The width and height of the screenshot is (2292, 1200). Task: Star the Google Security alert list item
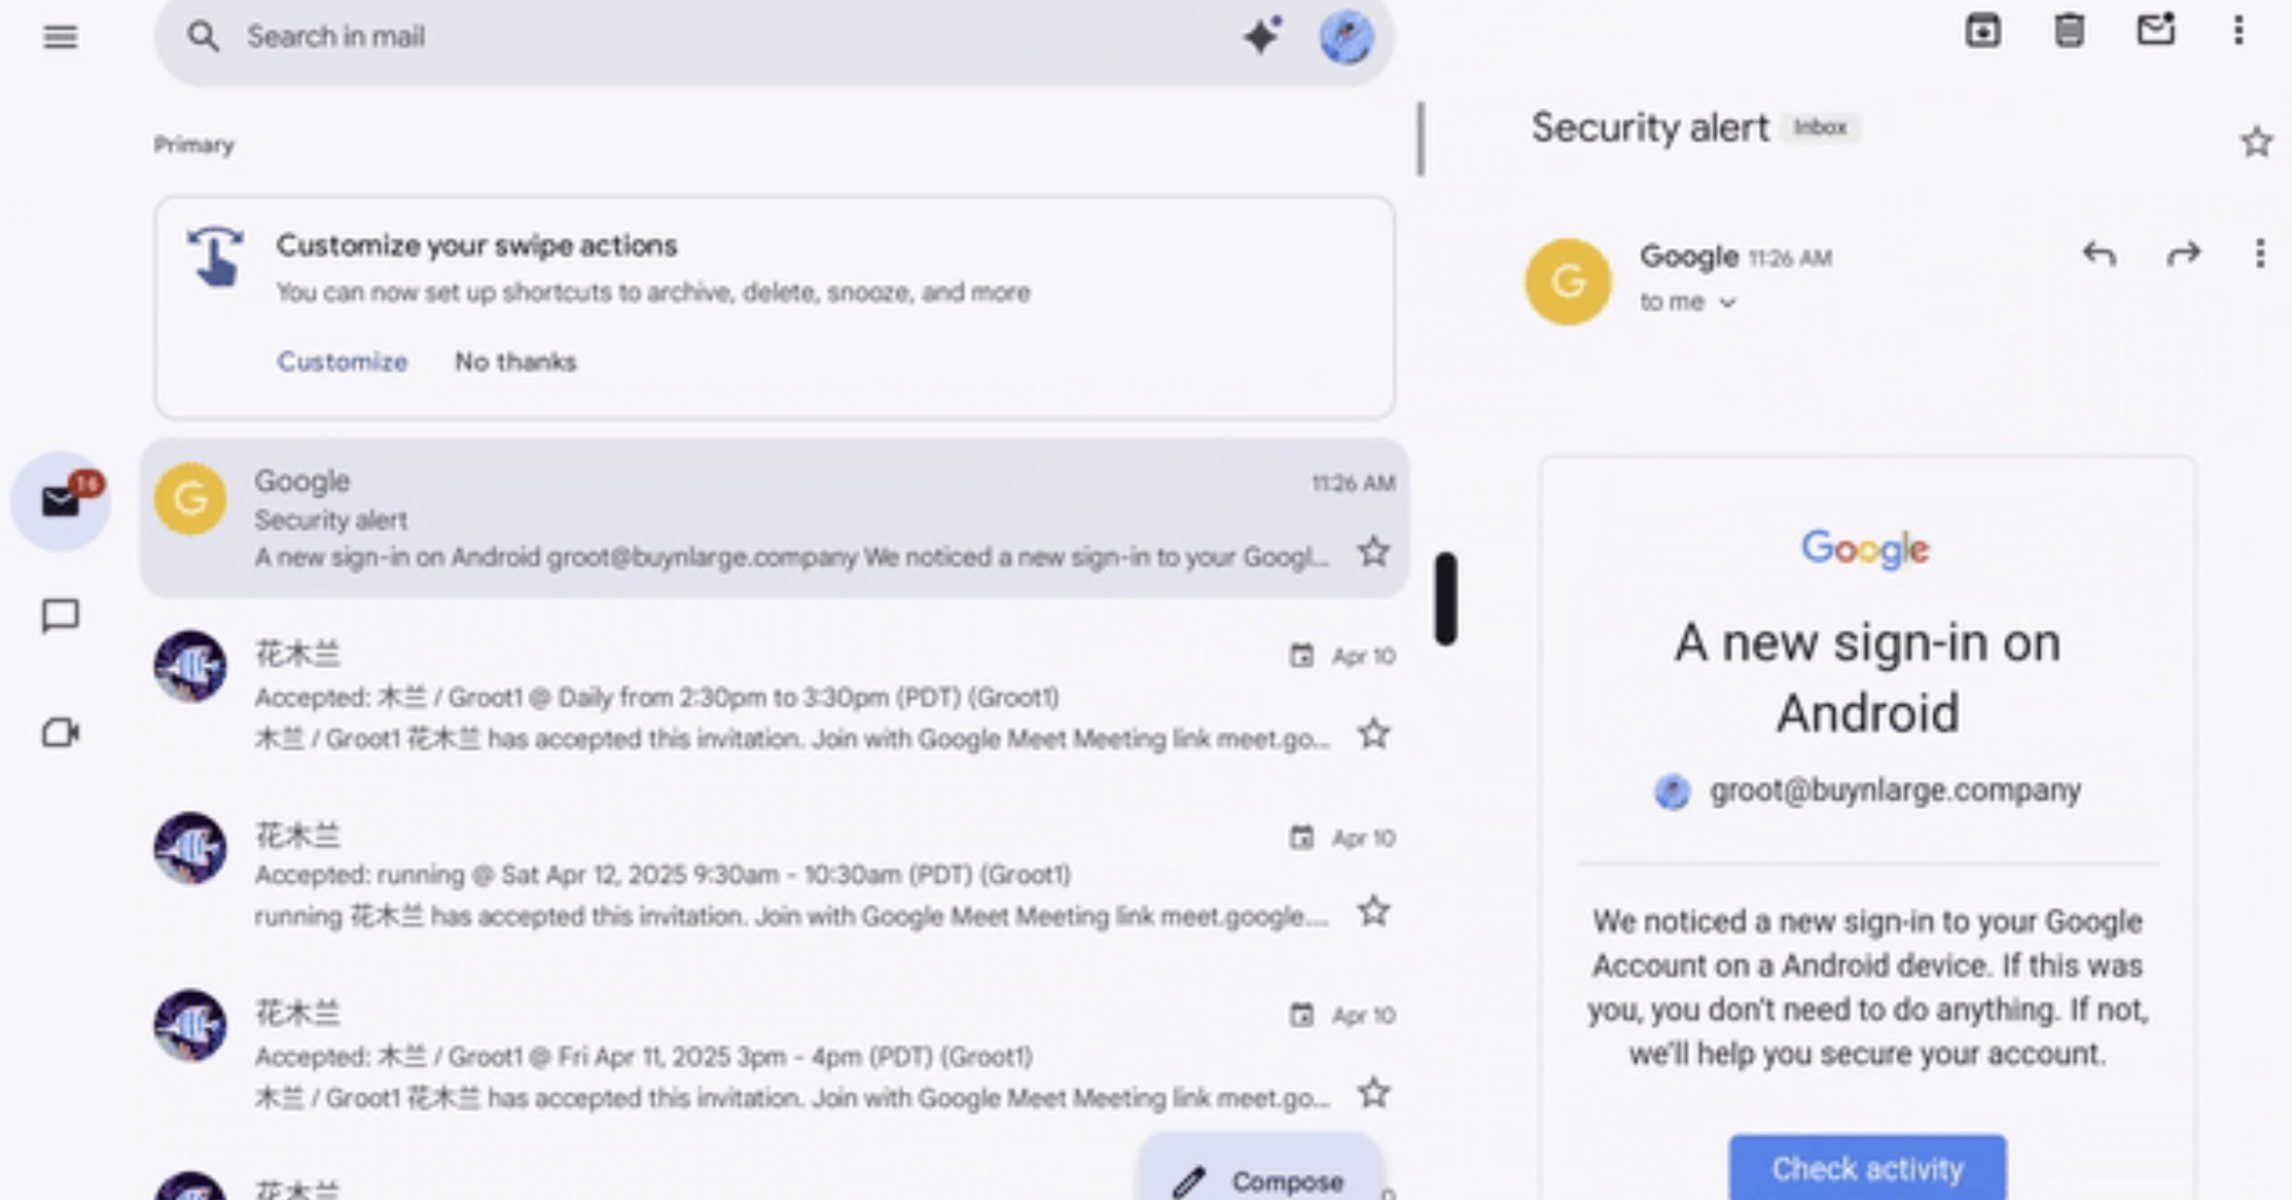point(1374,552)
